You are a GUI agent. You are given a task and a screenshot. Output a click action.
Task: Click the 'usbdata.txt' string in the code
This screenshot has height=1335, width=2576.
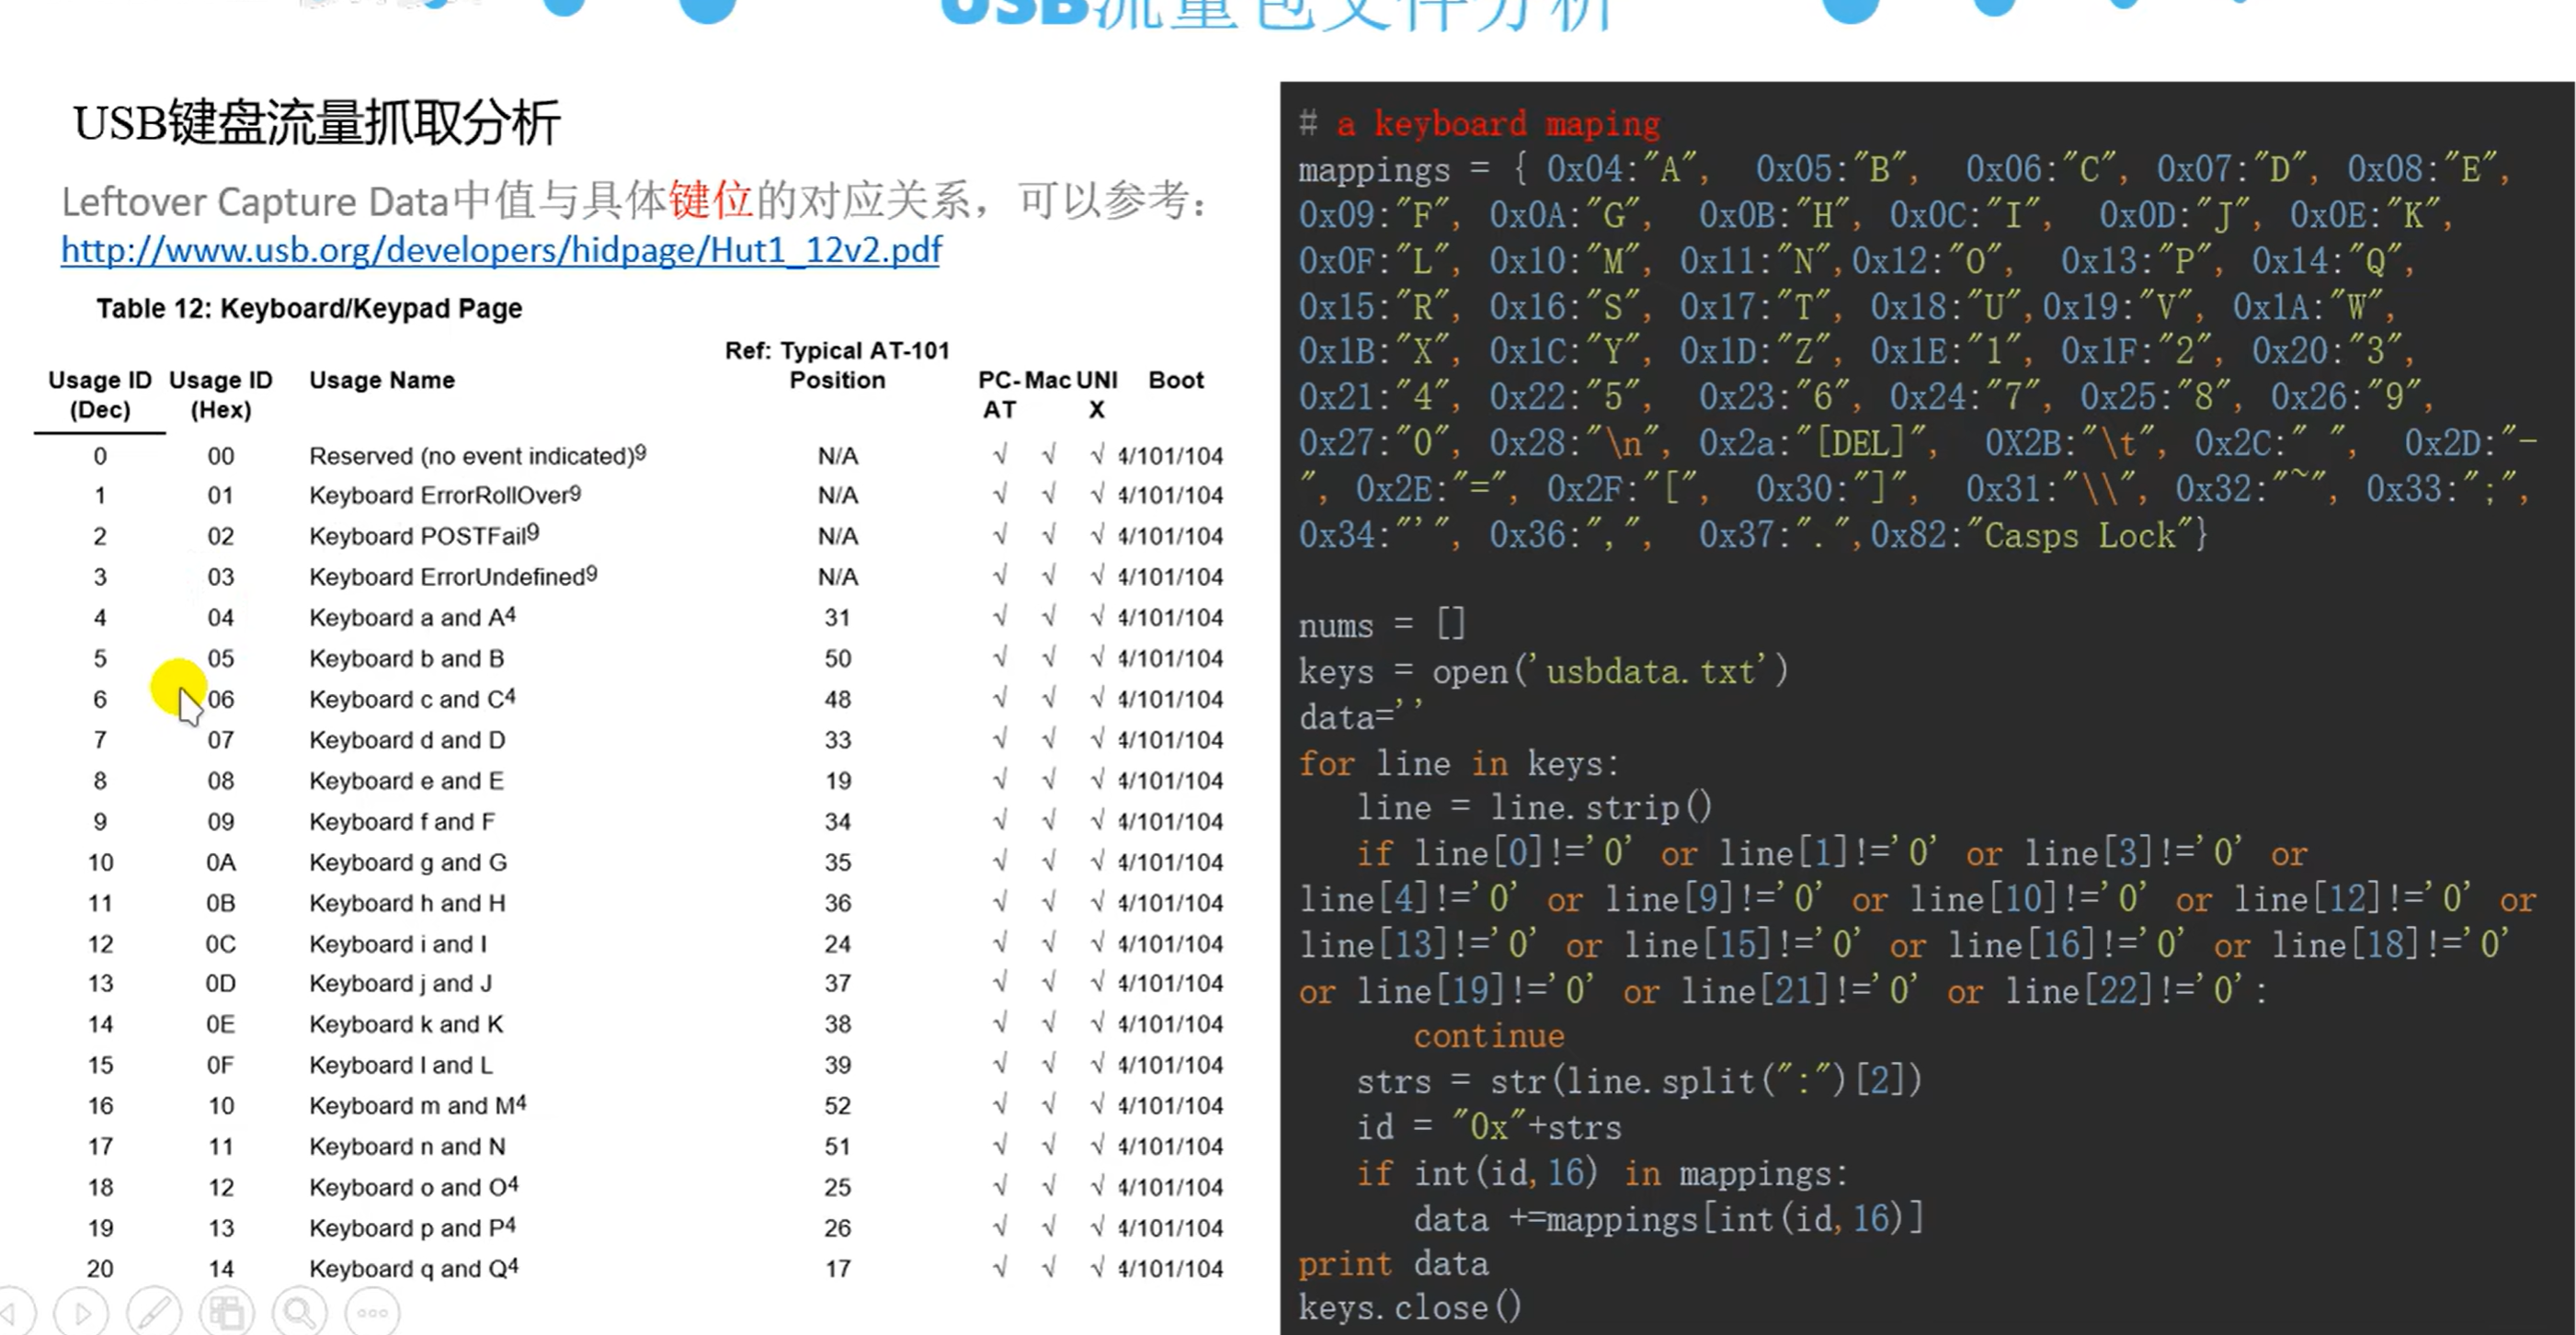pos(1650,671)
